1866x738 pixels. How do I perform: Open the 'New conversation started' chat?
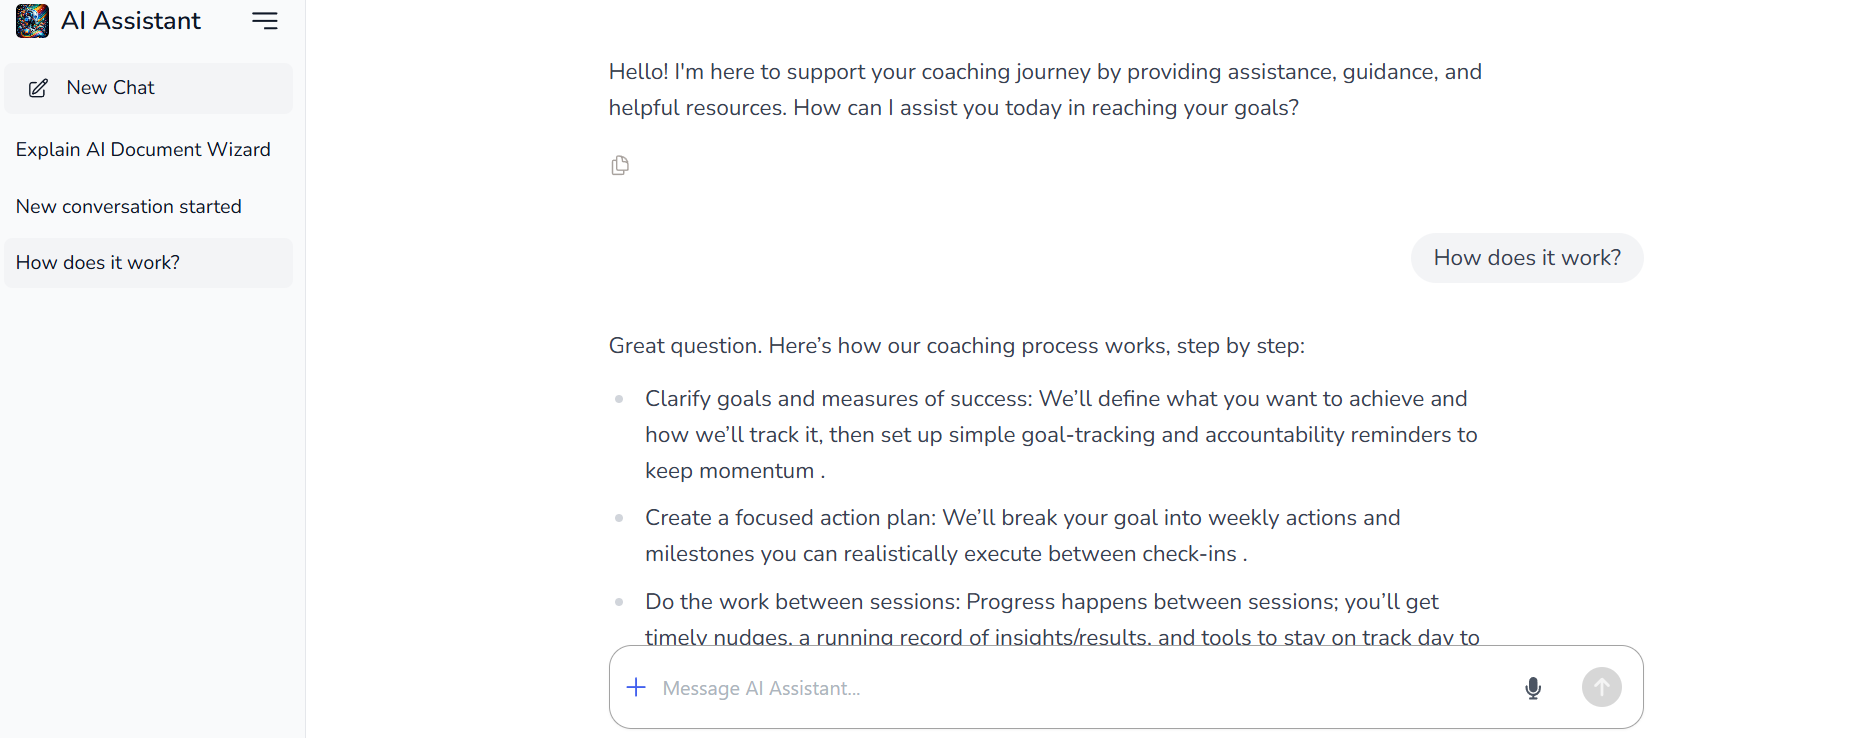click(x=129, y=206)
